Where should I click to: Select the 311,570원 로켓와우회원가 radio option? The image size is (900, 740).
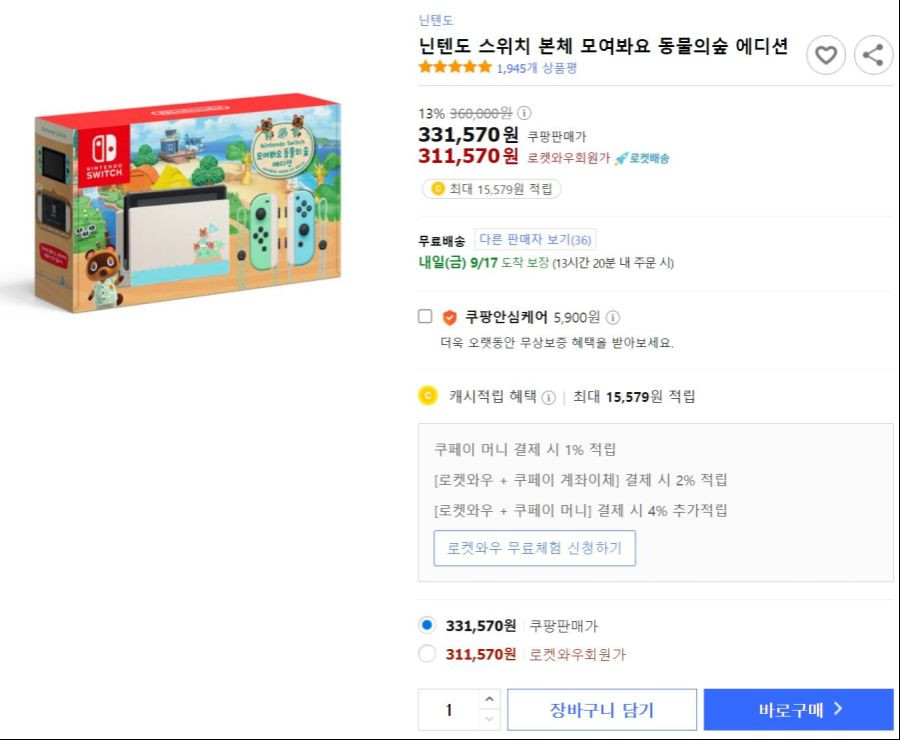[427, 653]
